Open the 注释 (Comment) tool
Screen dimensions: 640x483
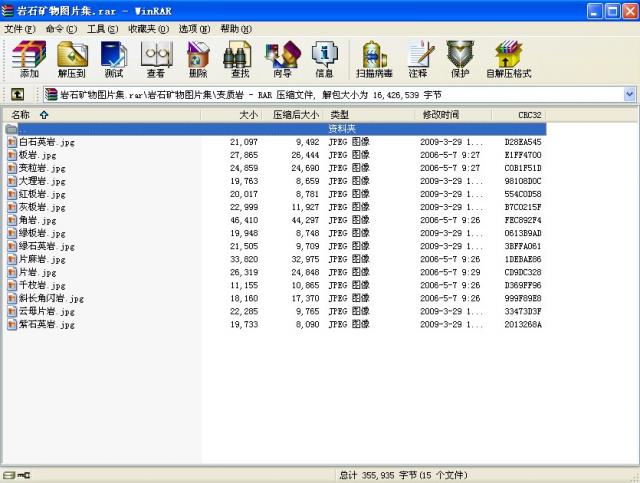(x=418, y=60)
